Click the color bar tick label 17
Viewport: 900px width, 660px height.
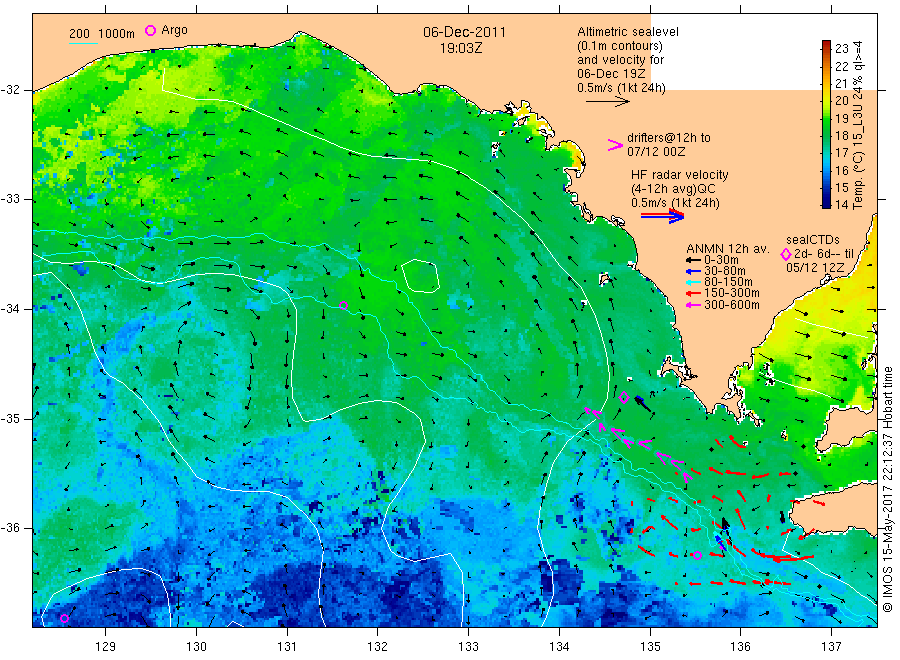[841, 153]
